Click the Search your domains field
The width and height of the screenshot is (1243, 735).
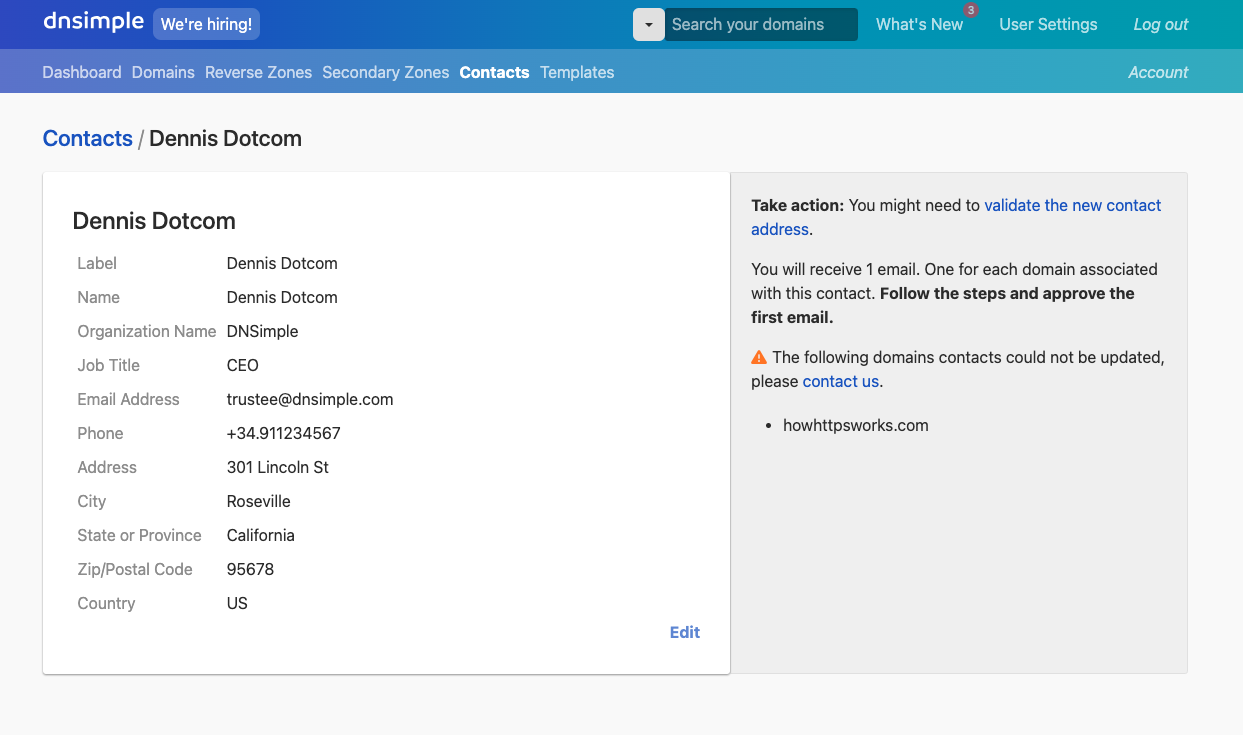pos(760,25)
